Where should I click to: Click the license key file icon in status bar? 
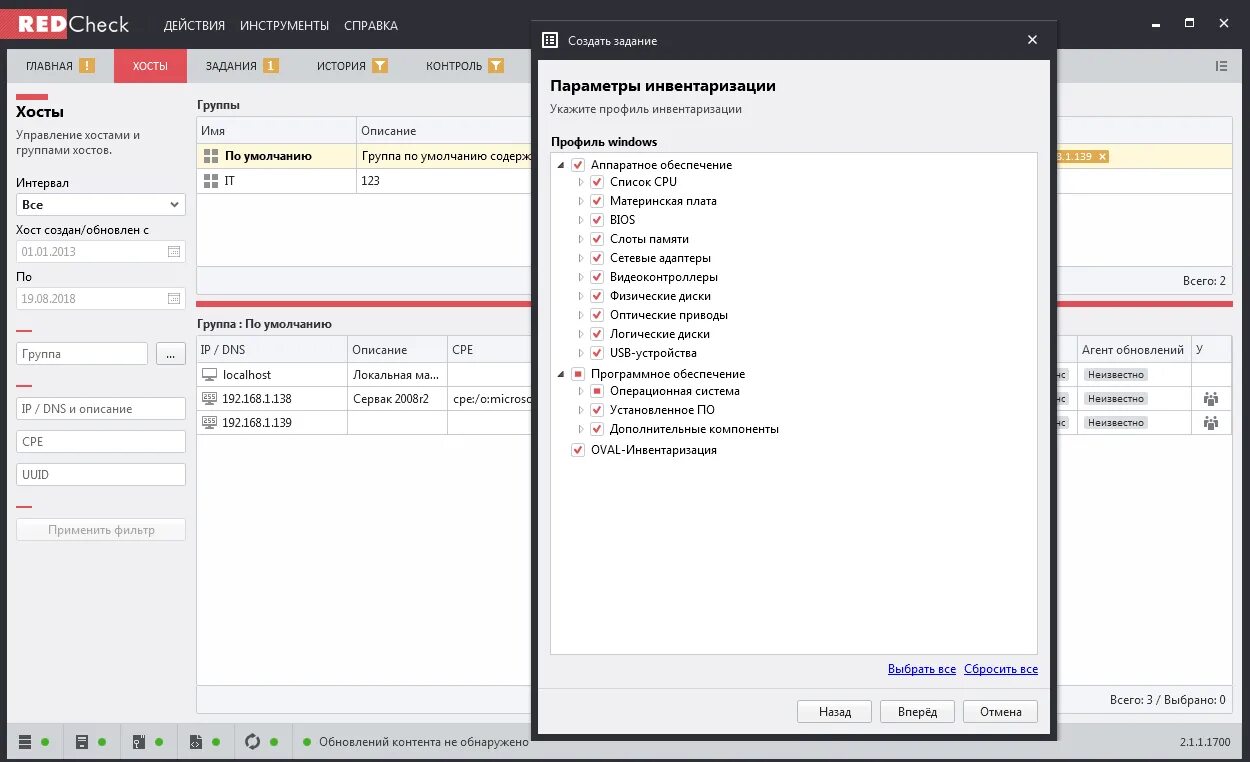(x=140, y=742)
